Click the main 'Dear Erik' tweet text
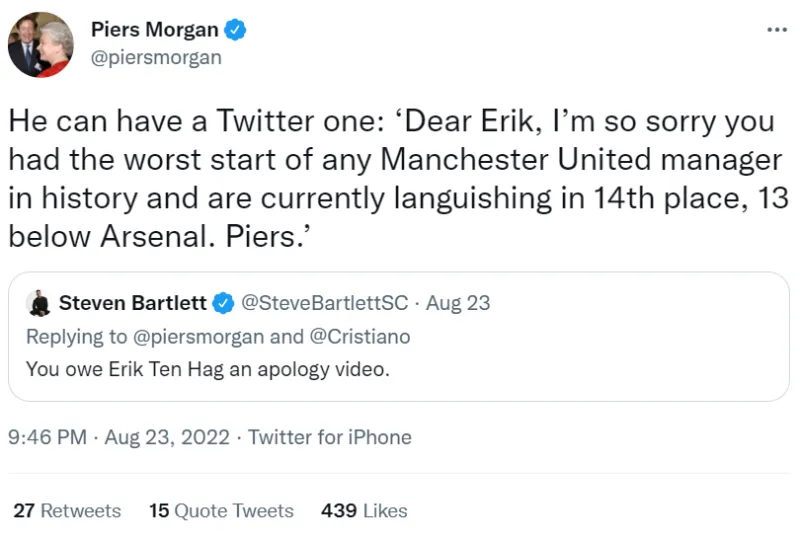800x543 pixels. coord(392,179)
